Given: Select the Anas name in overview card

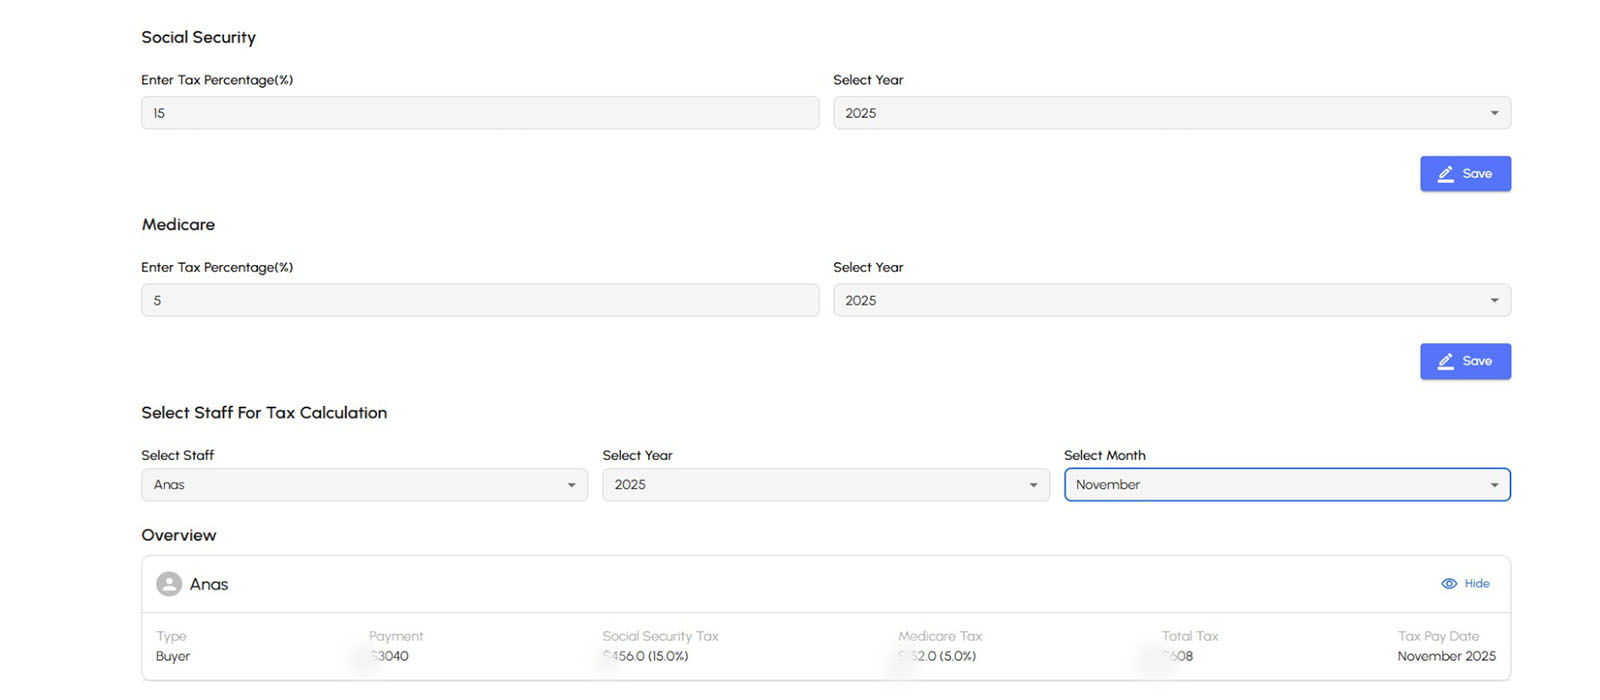Looking at the screenshot, I should tap(209, 585).
